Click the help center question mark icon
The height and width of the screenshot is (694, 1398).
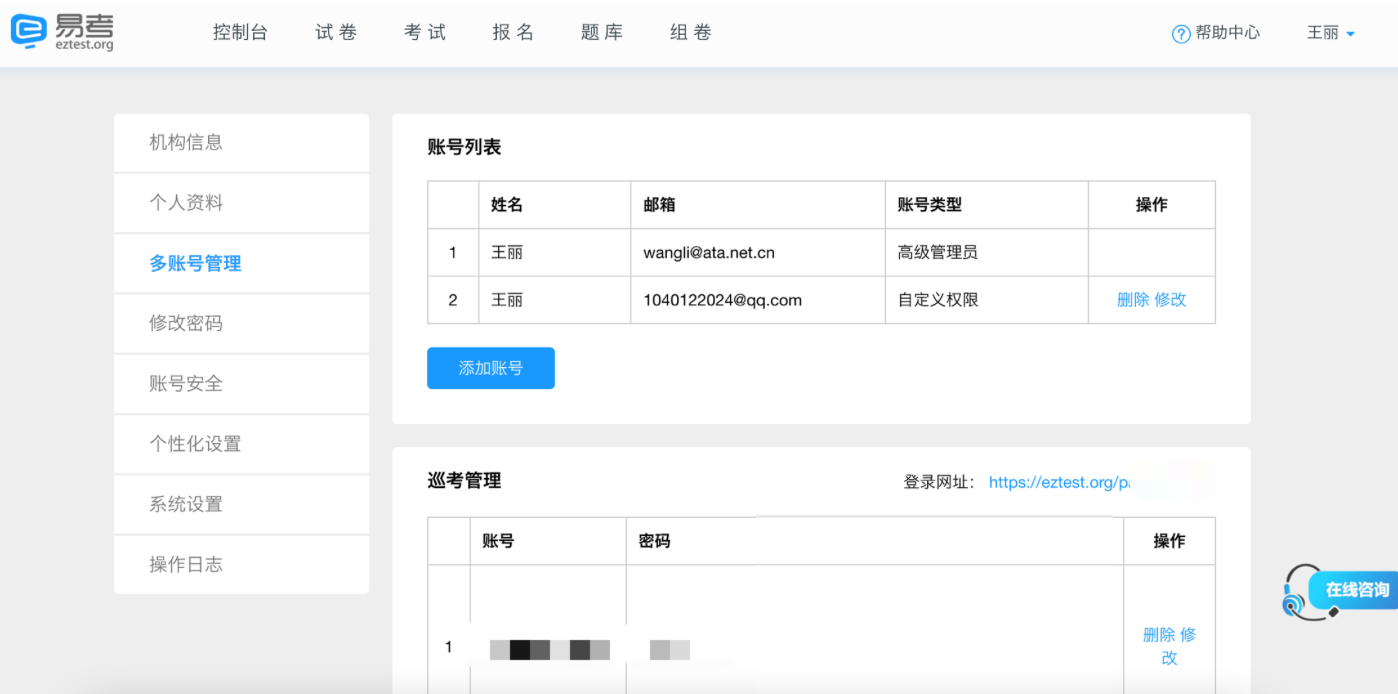point(1181,34)
